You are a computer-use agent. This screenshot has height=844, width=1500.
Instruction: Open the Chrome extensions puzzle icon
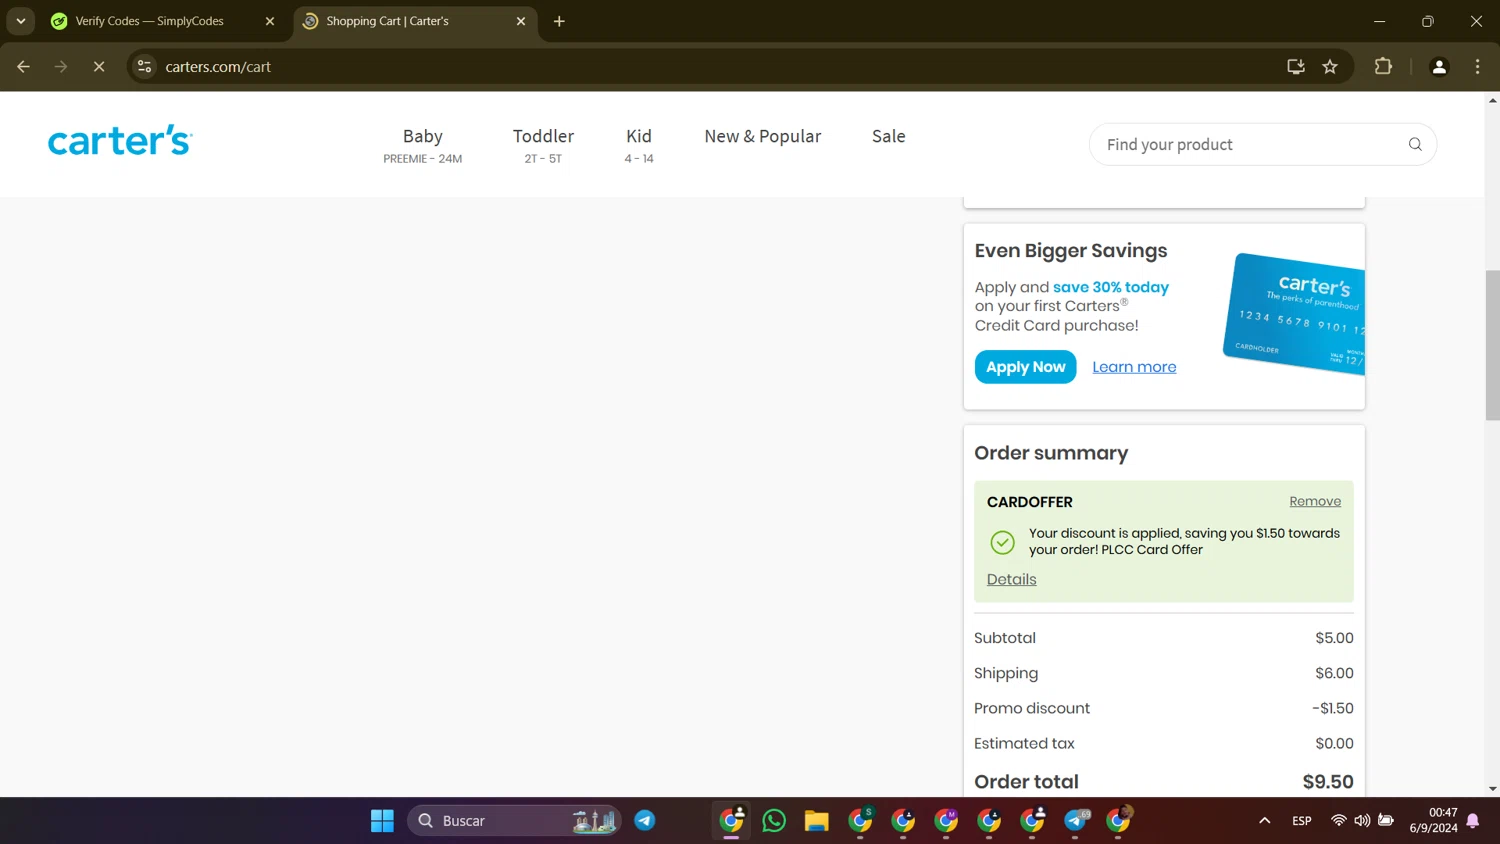(1383, 67)
